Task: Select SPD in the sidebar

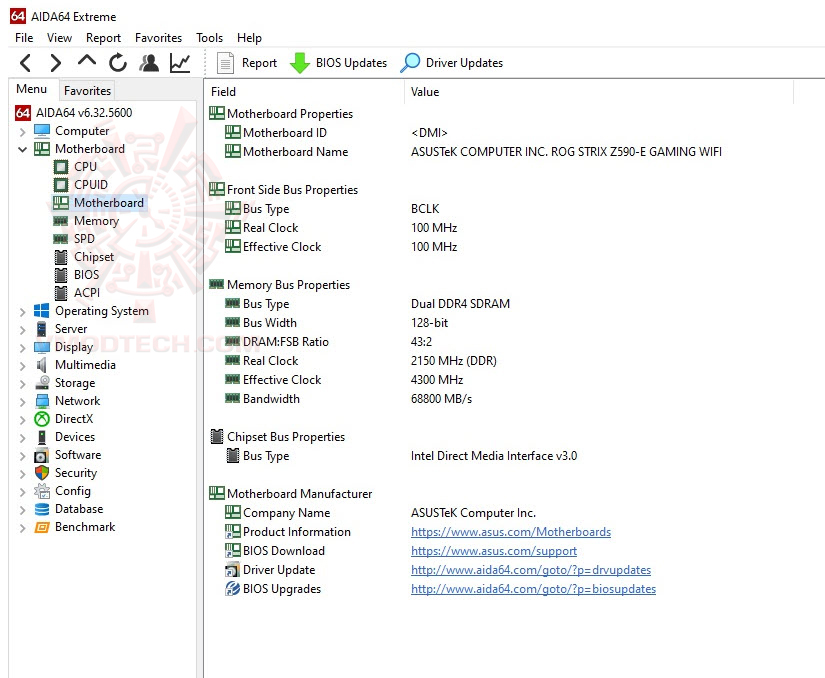Action: 85,238
